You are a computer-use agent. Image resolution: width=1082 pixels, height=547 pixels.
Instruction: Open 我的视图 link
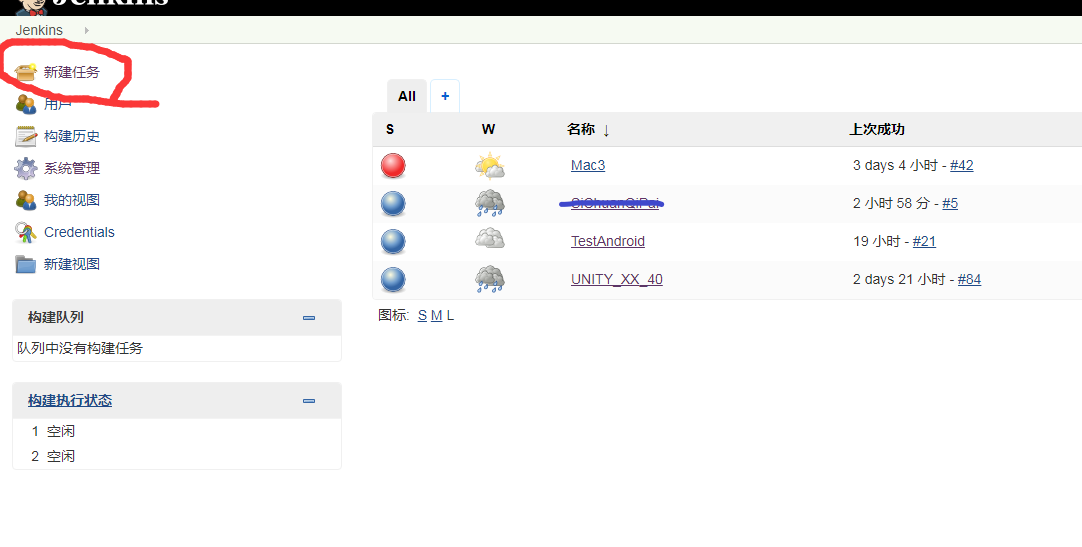72,200
